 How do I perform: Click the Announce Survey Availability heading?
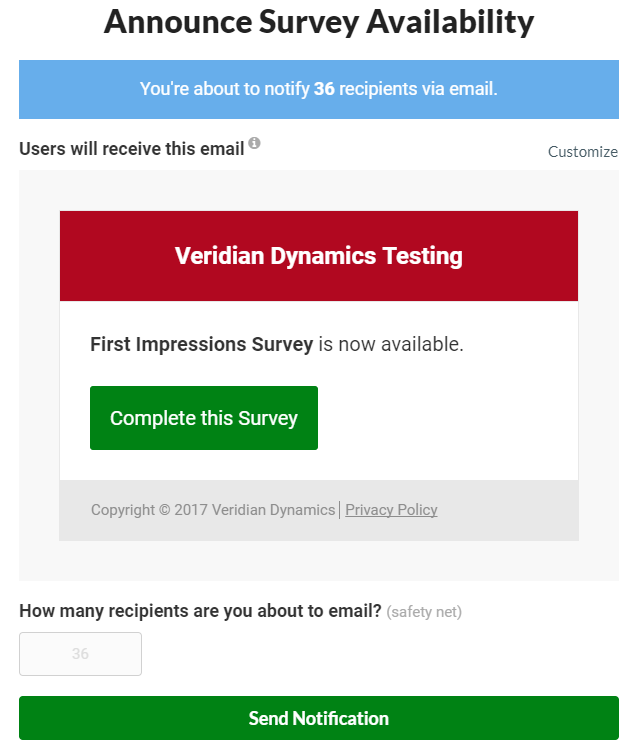(x=319, y=22)
